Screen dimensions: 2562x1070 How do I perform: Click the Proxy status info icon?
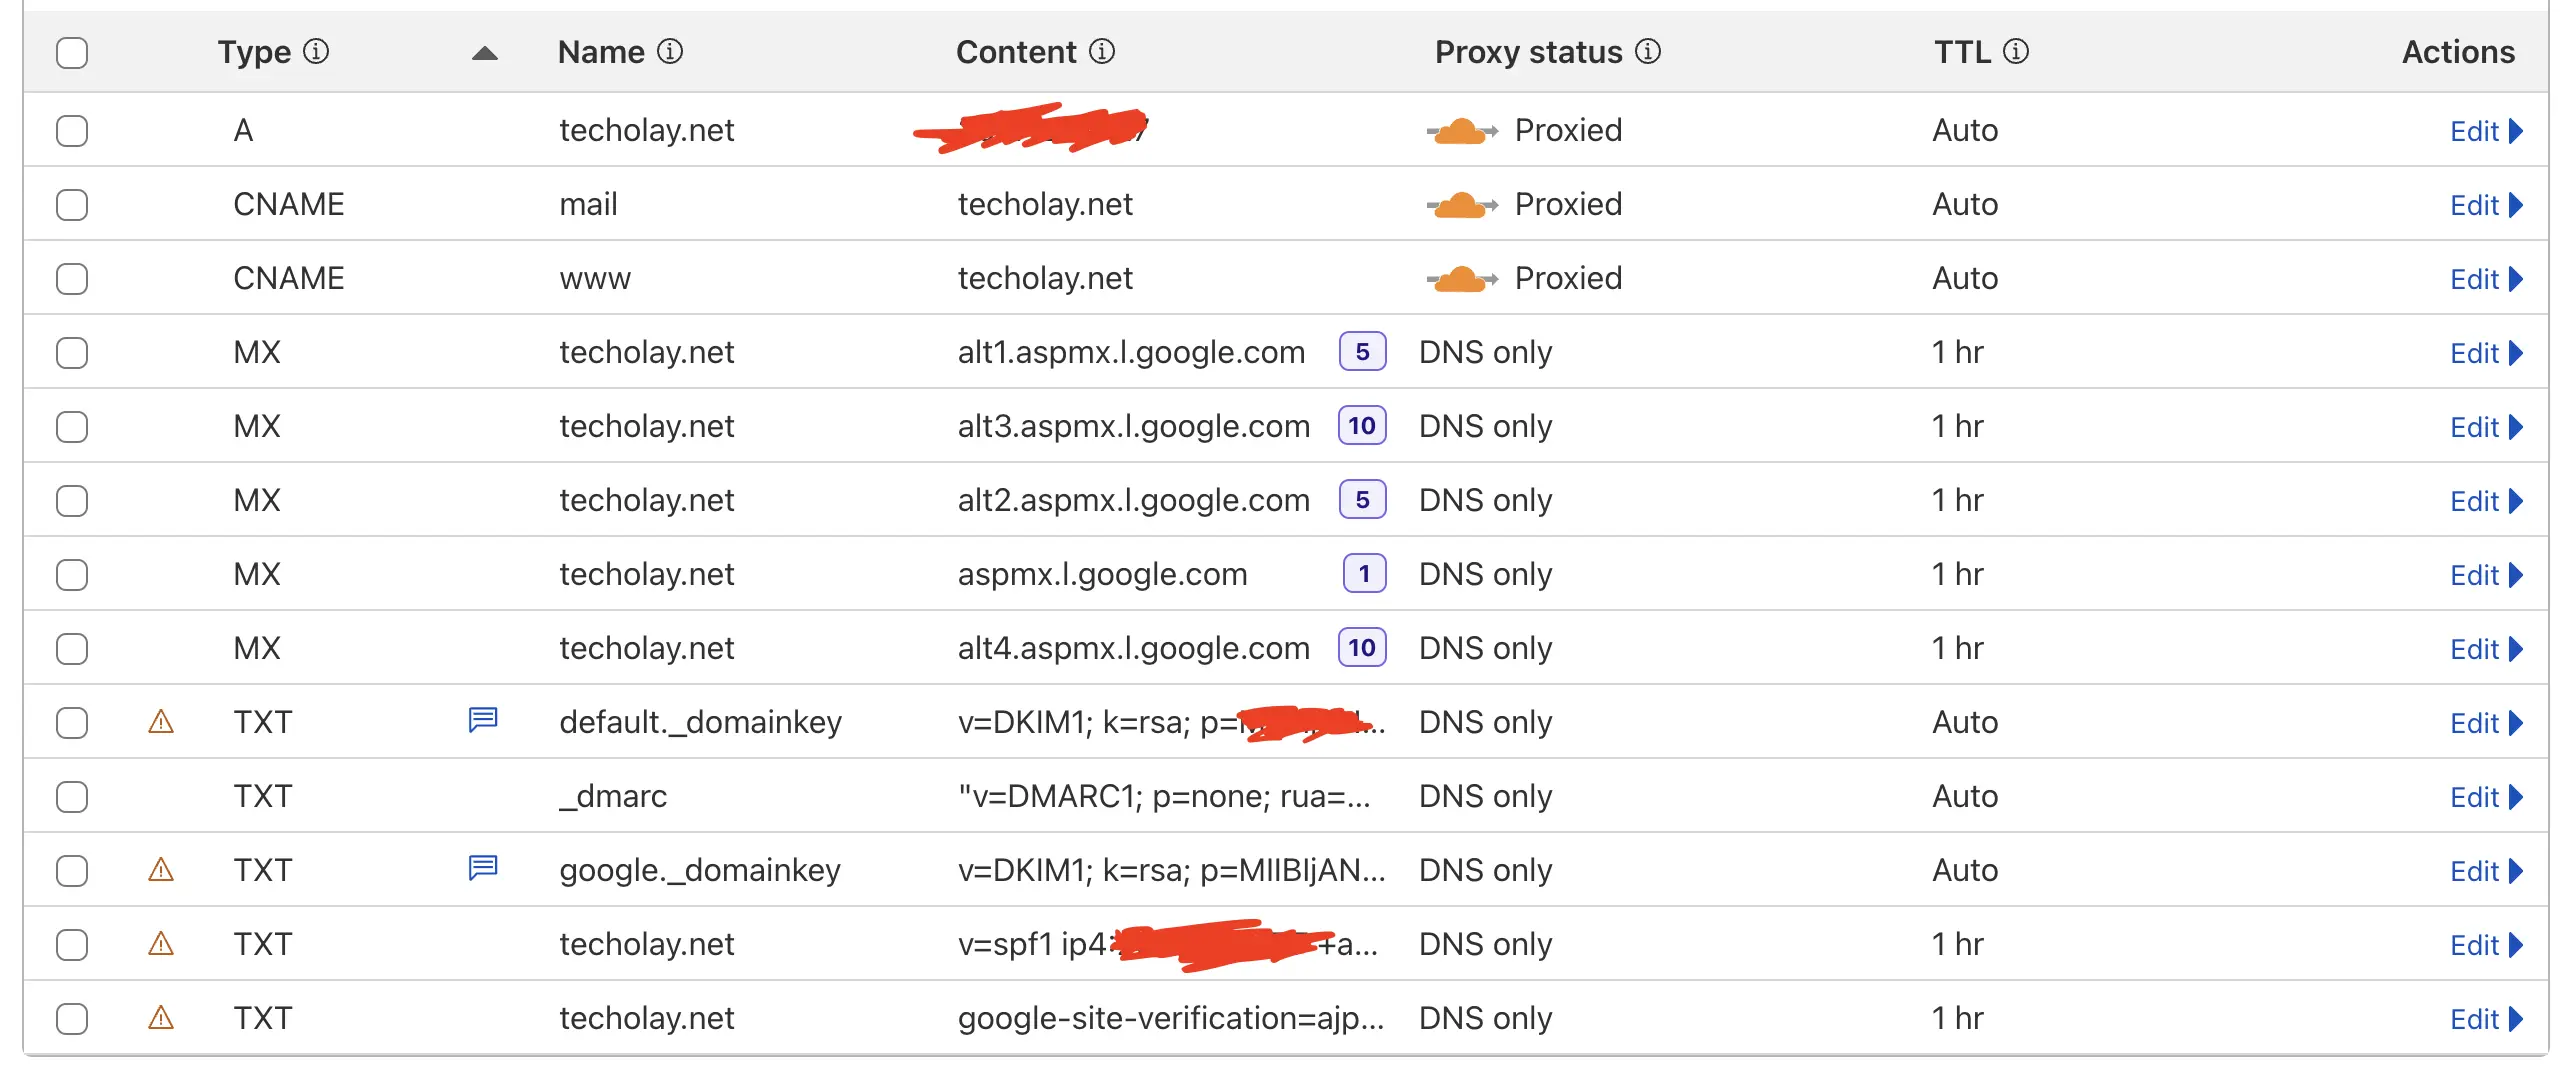click(1648, 51)
